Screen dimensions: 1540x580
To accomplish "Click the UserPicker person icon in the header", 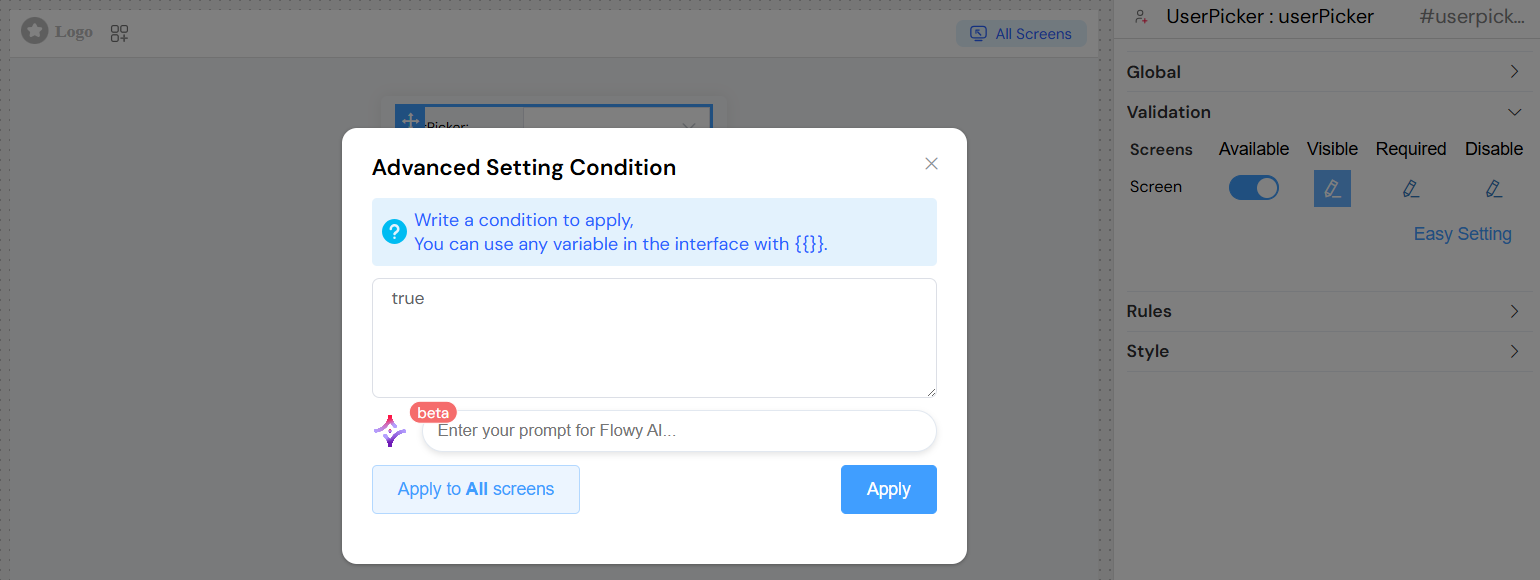I will click(1140, 16).
